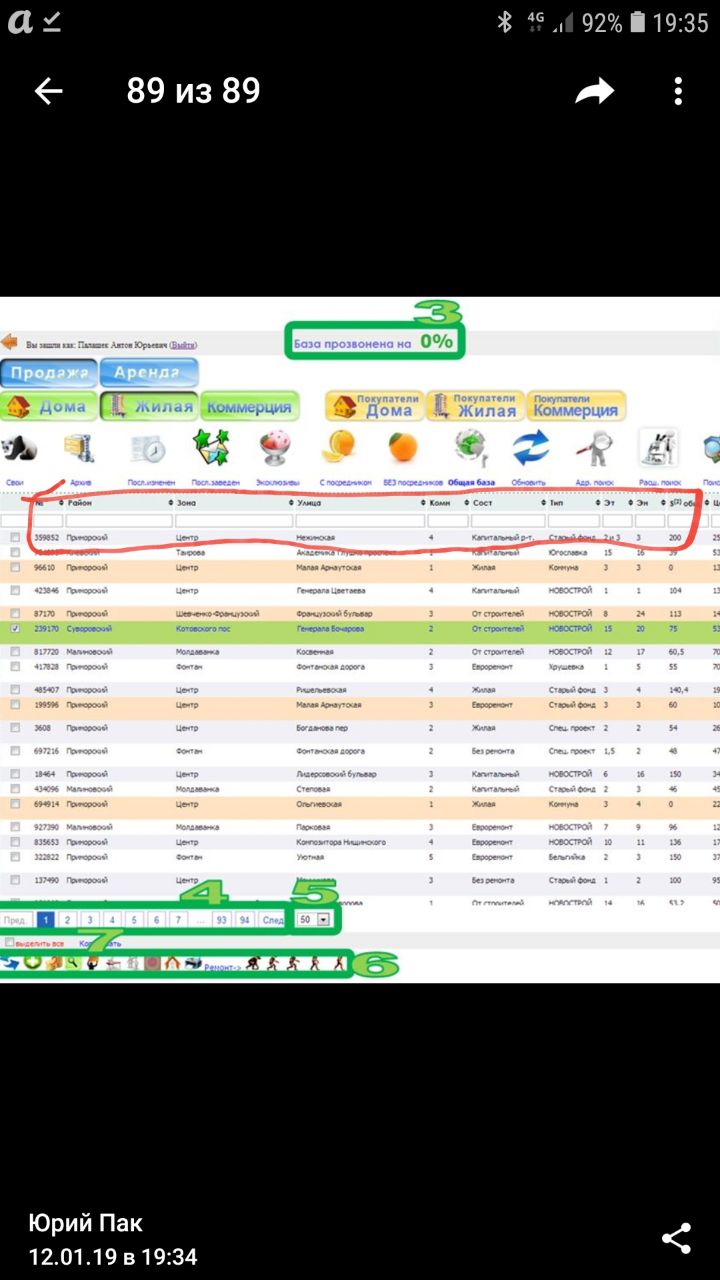Tick the checkbox for listing 485407

point(15,690)
